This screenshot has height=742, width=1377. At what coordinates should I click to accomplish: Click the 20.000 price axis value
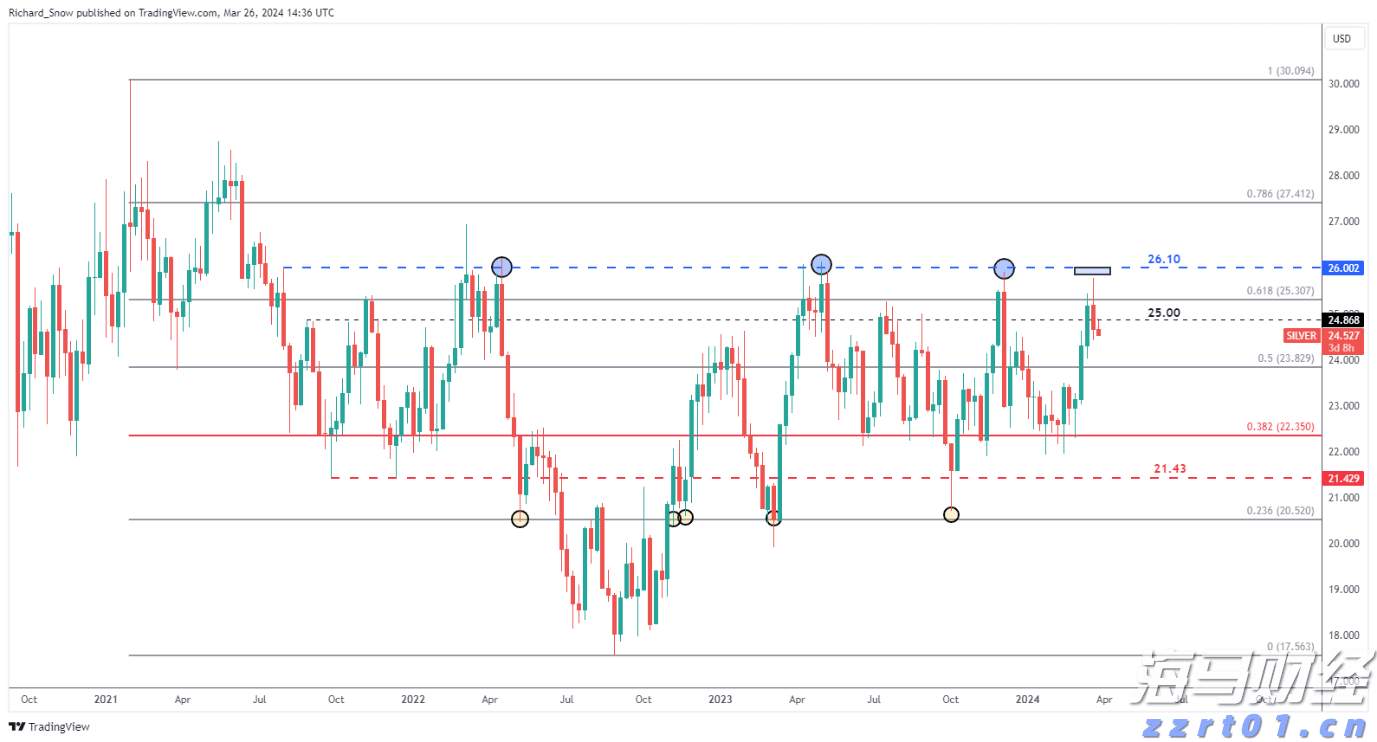[1343, 544]
